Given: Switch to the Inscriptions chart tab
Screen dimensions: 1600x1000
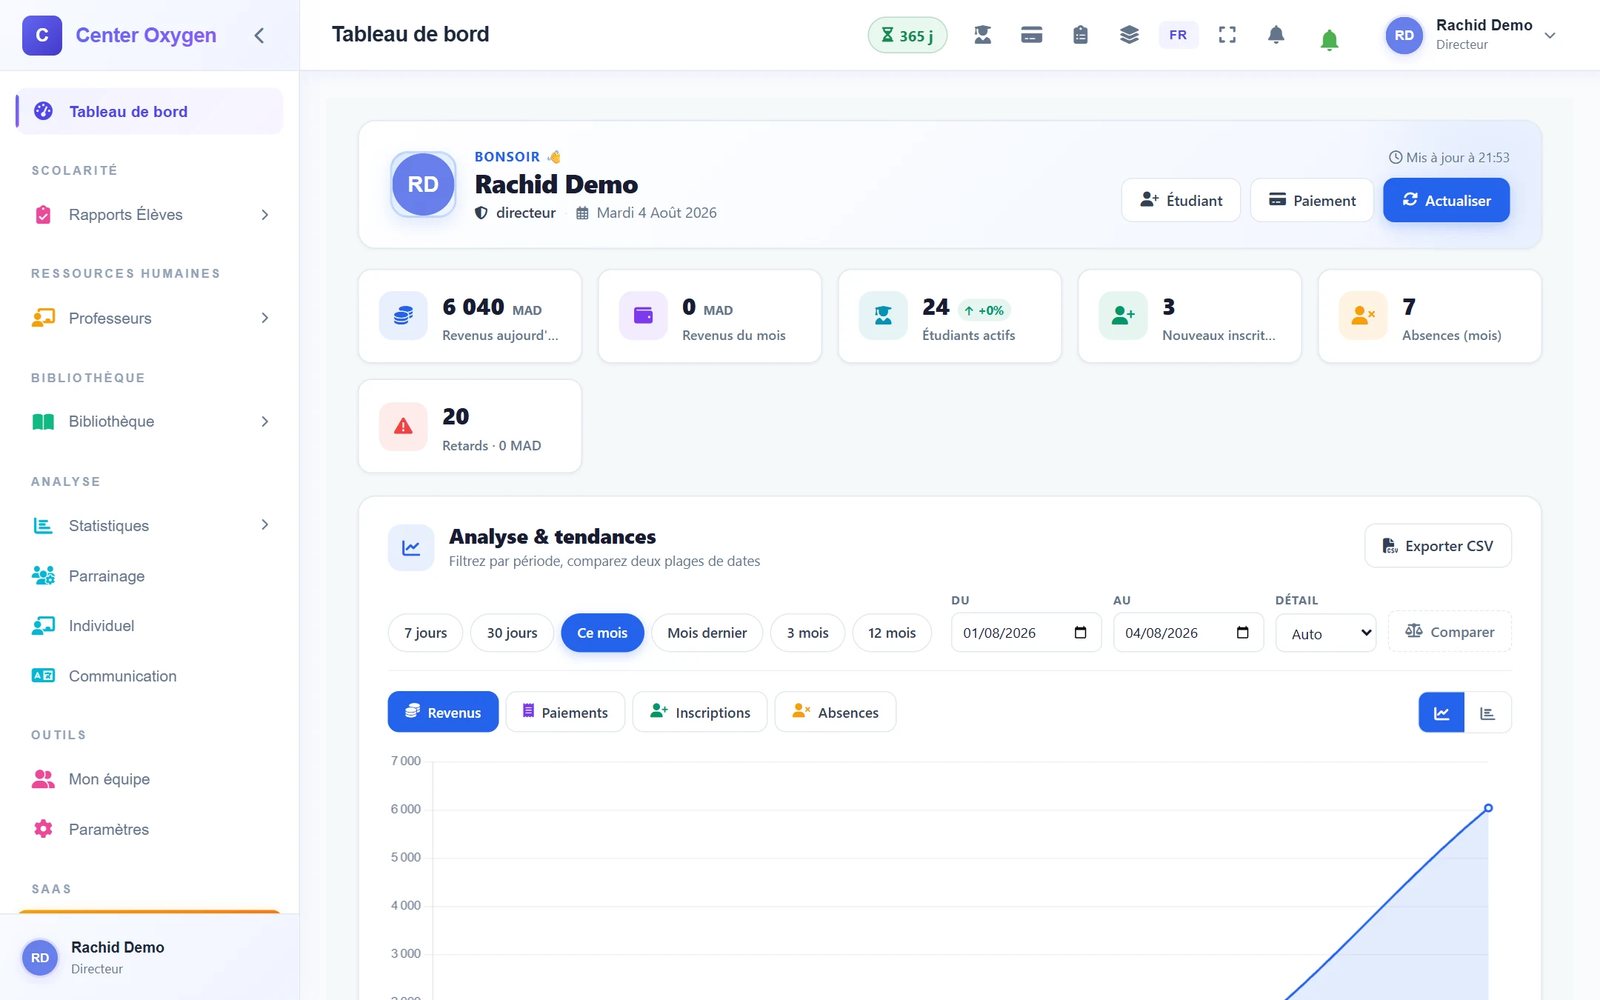Looking at the screenshot, I should pyautogui.click(x=700, y=712).
